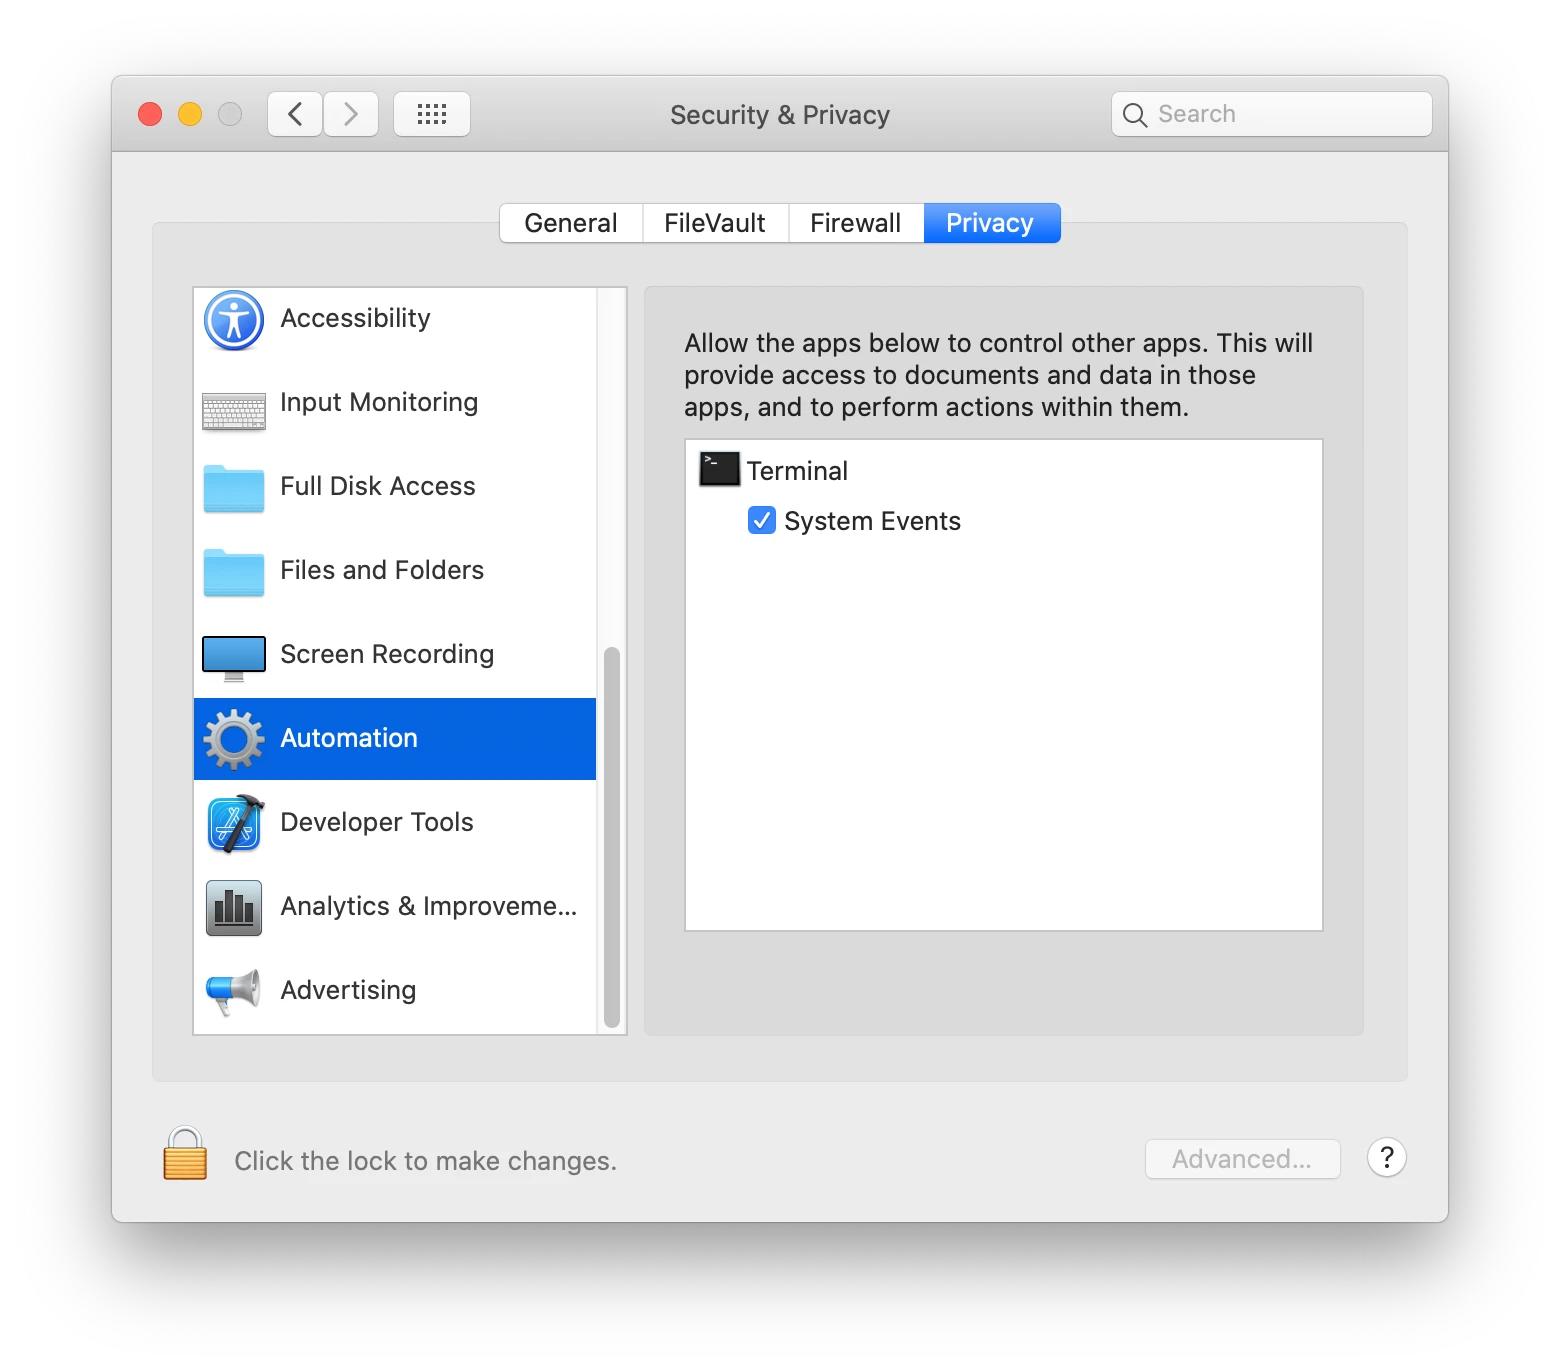Click the magnifier icon in search field
Screen dimensions: 1560x1370
click(x=1134, y=115)
